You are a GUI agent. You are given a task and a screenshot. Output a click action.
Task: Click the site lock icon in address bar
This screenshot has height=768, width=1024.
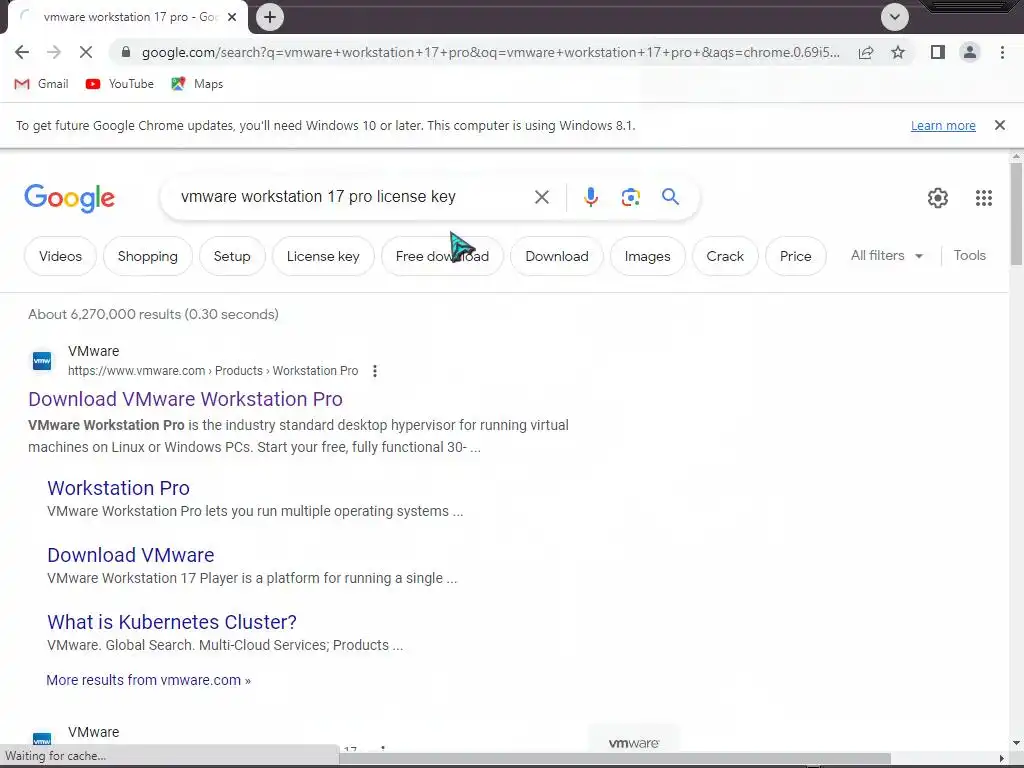(126, 52)
